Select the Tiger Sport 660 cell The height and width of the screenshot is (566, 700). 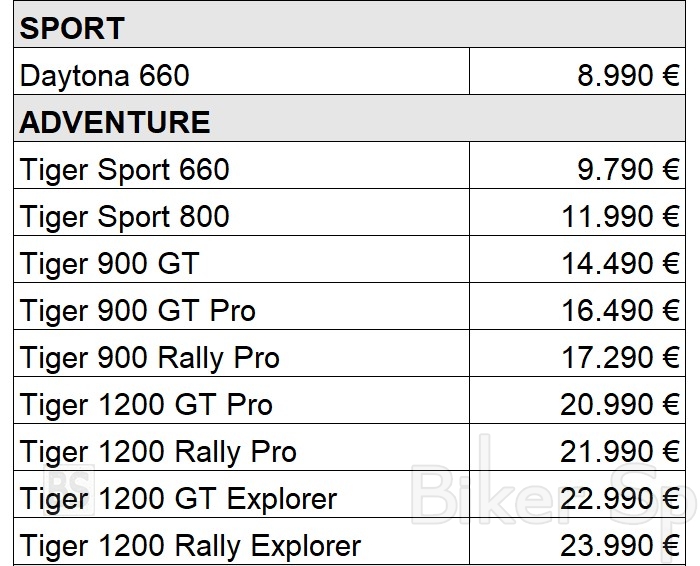[x=124, y=170]
